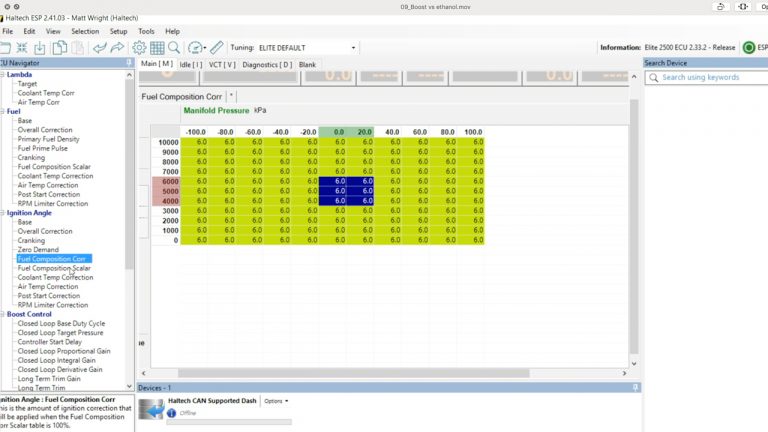This screenshot has width=768, height=432.
Task: Click the settings gear toolbar icon
Action: [139, 47]
